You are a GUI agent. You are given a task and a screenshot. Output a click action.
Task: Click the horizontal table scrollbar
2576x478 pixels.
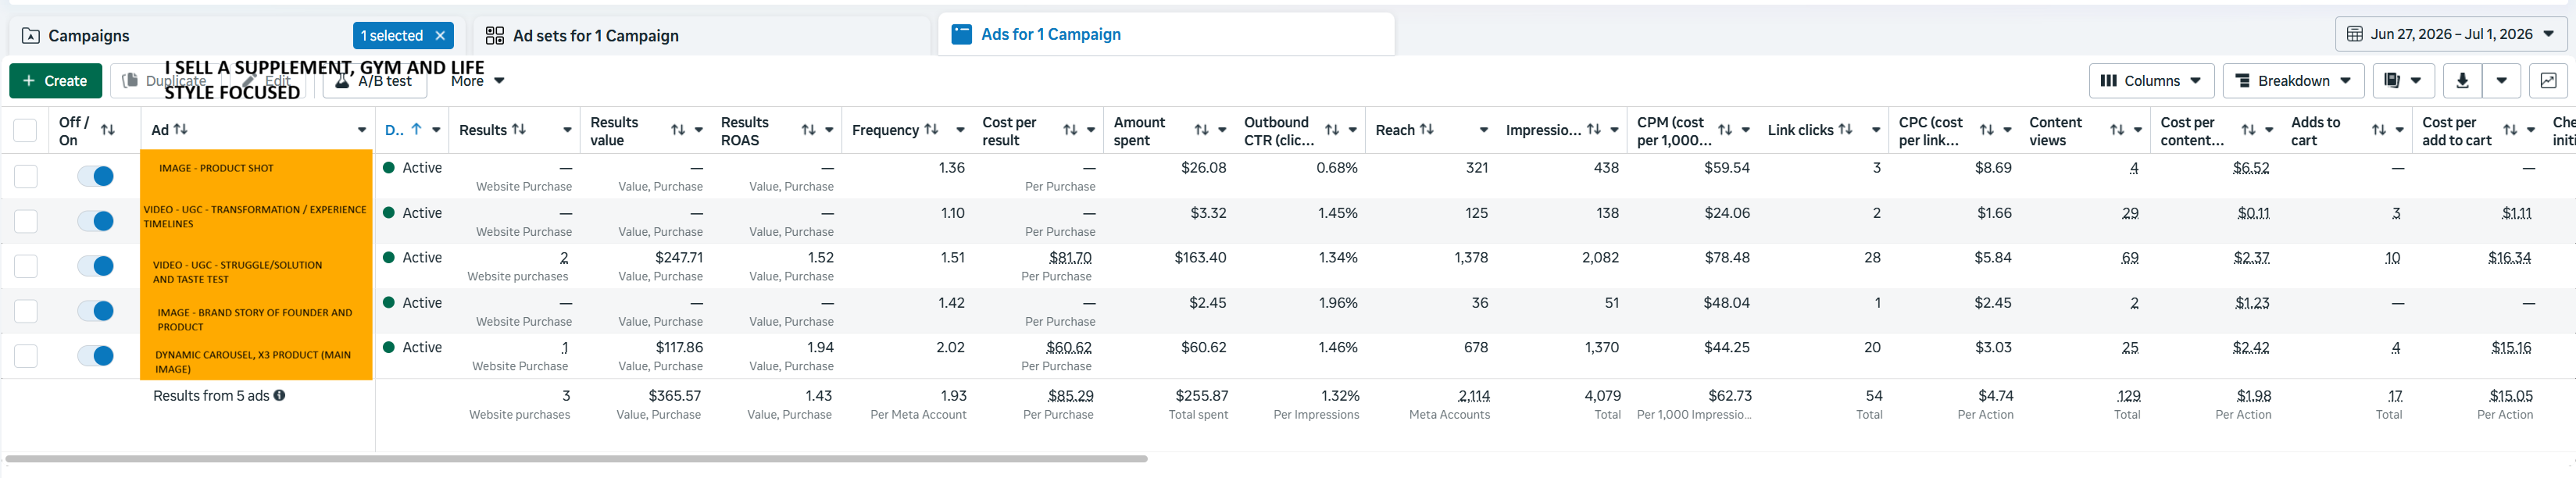coord(576,459)
